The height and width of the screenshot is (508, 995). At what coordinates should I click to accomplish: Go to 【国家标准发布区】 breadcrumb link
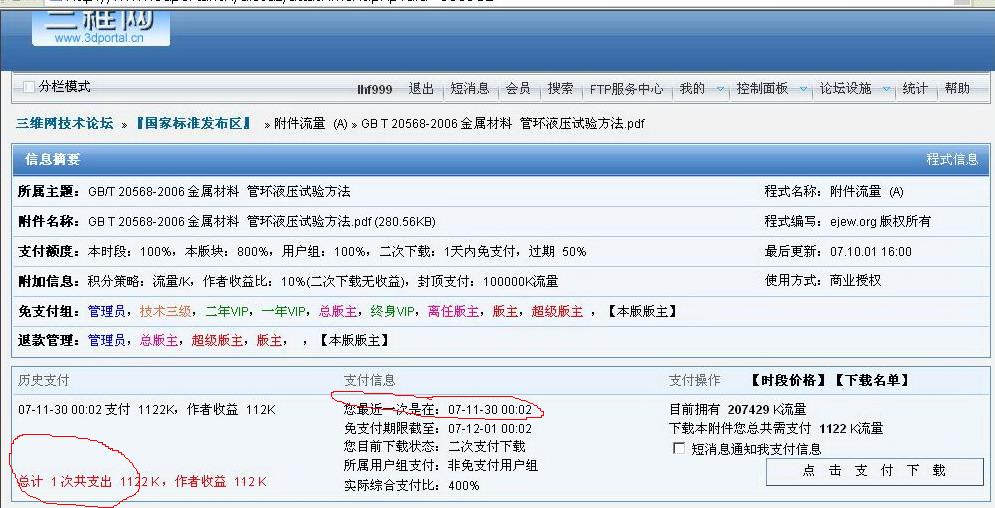point(194,123)
